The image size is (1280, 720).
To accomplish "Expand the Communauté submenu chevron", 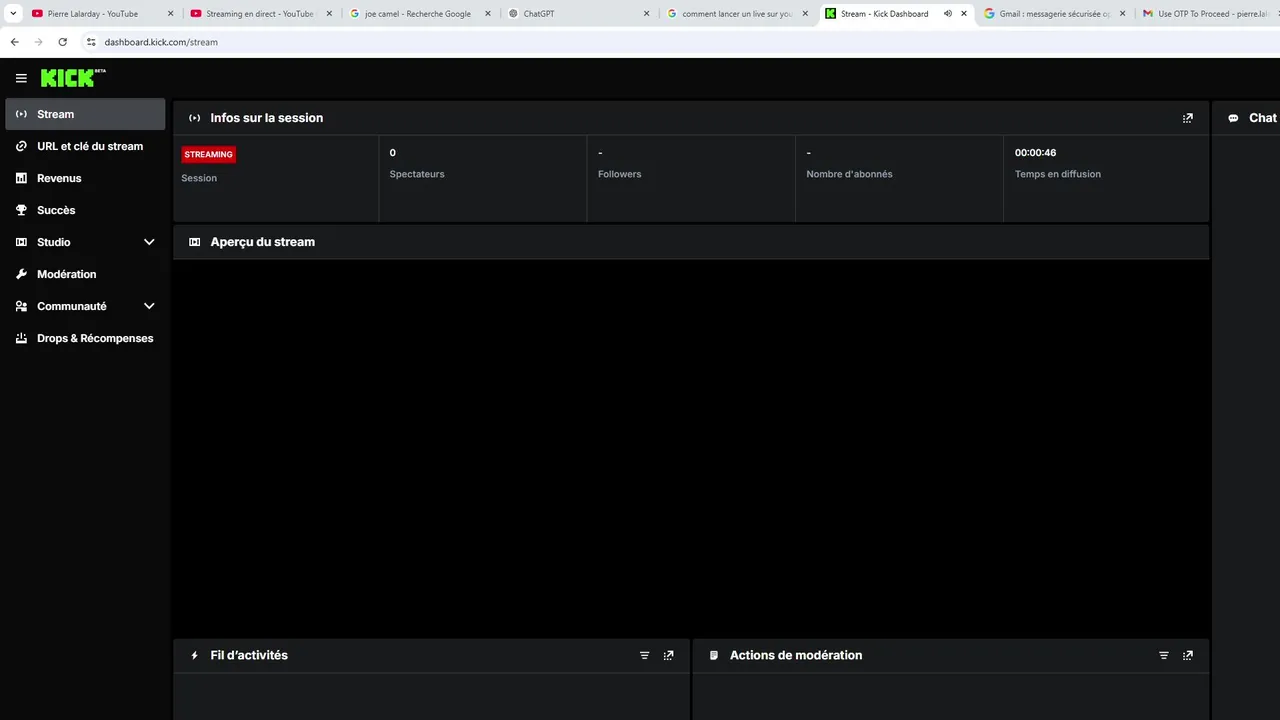I will pos(149,306).
